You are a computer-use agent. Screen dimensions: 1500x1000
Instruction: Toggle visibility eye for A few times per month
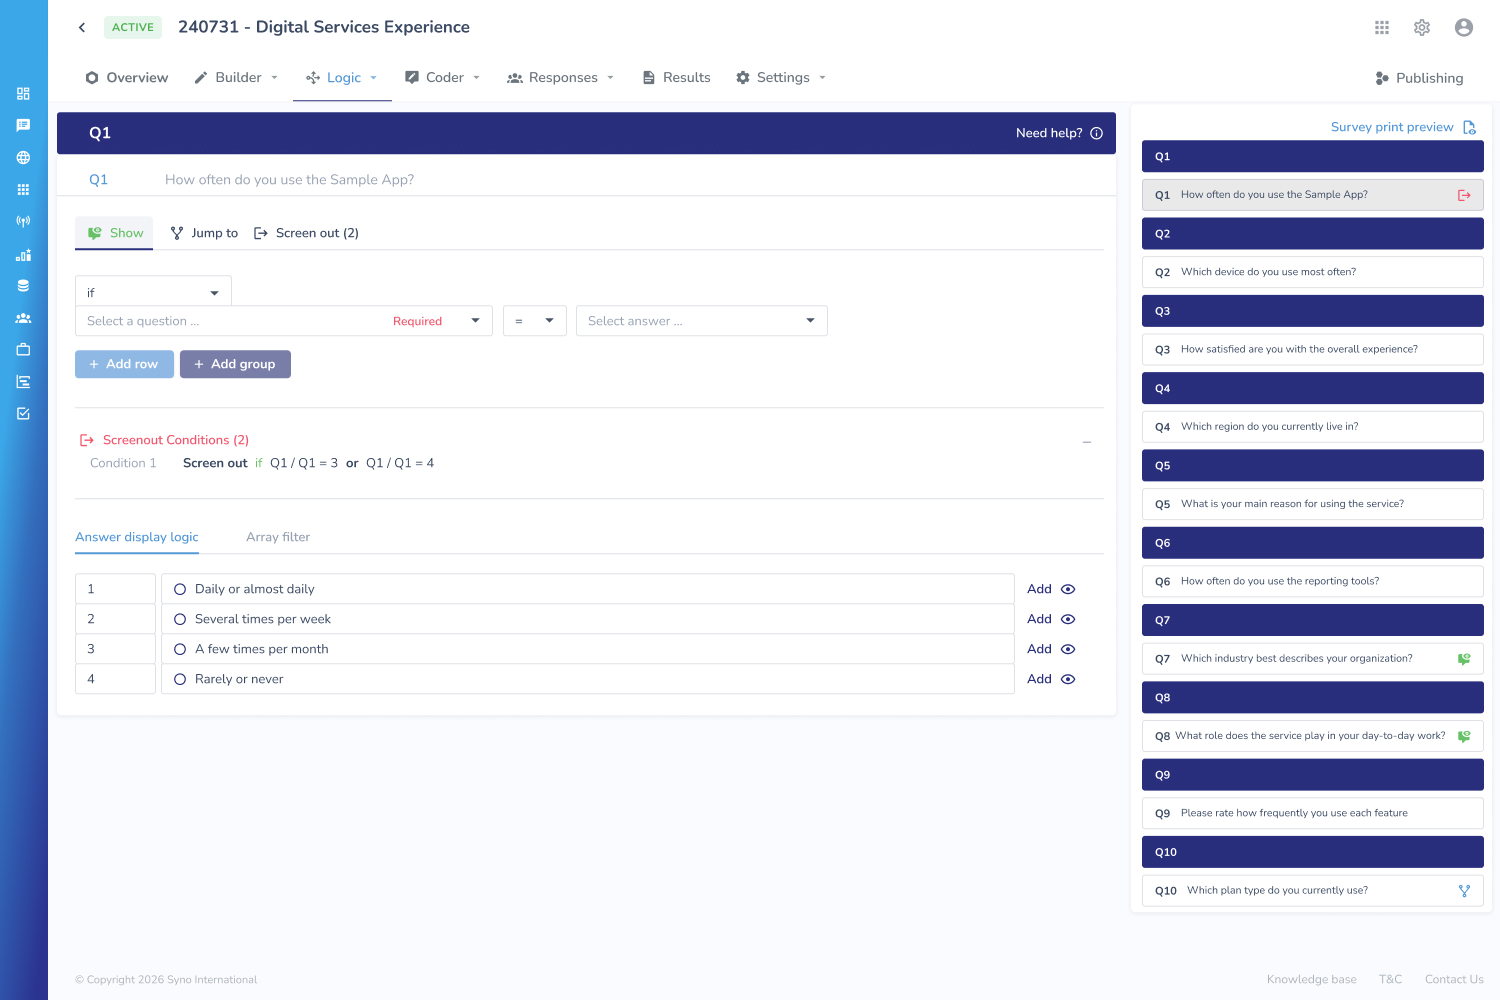(1068, 649)
